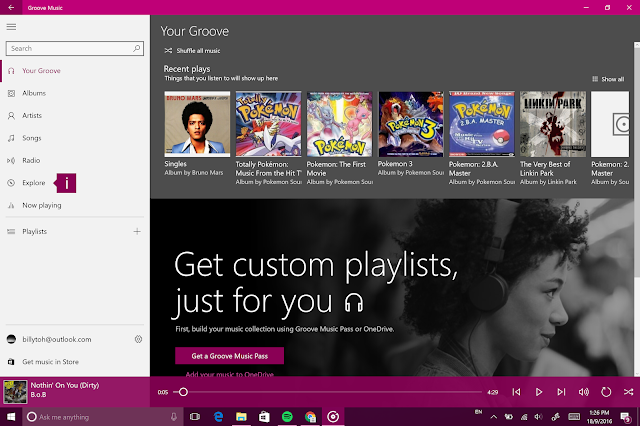Open the Radio section
This screenshot has width=640, height=426.
75,160
